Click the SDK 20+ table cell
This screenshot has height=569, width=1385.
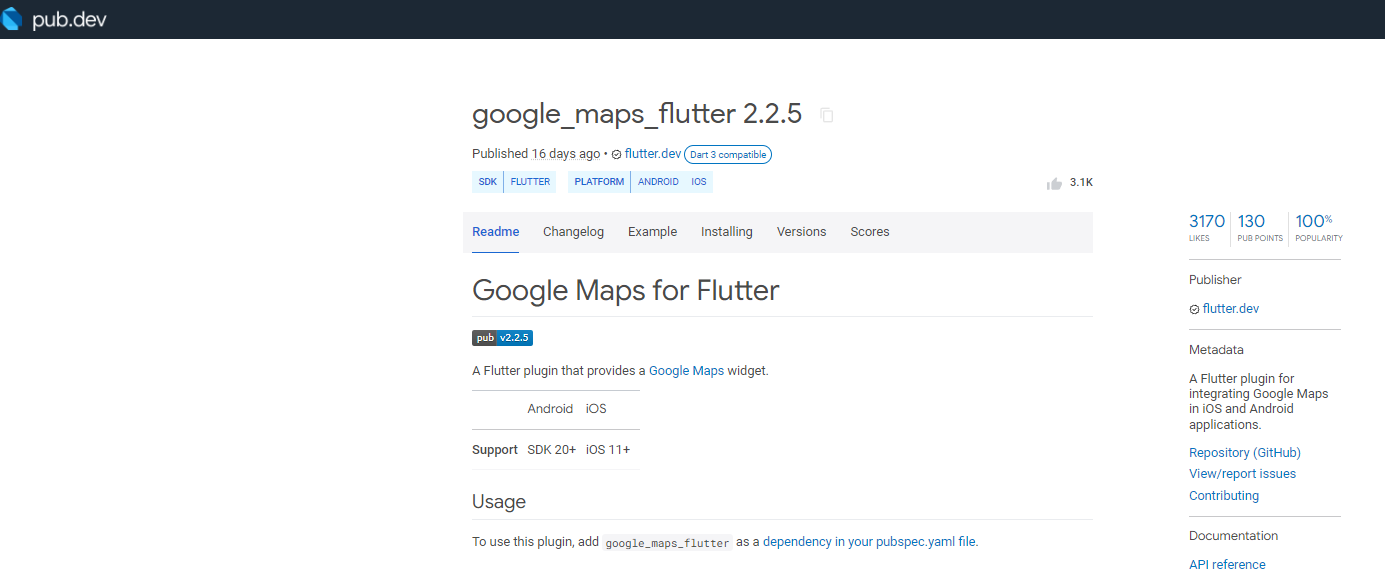[x=552, y=450]
